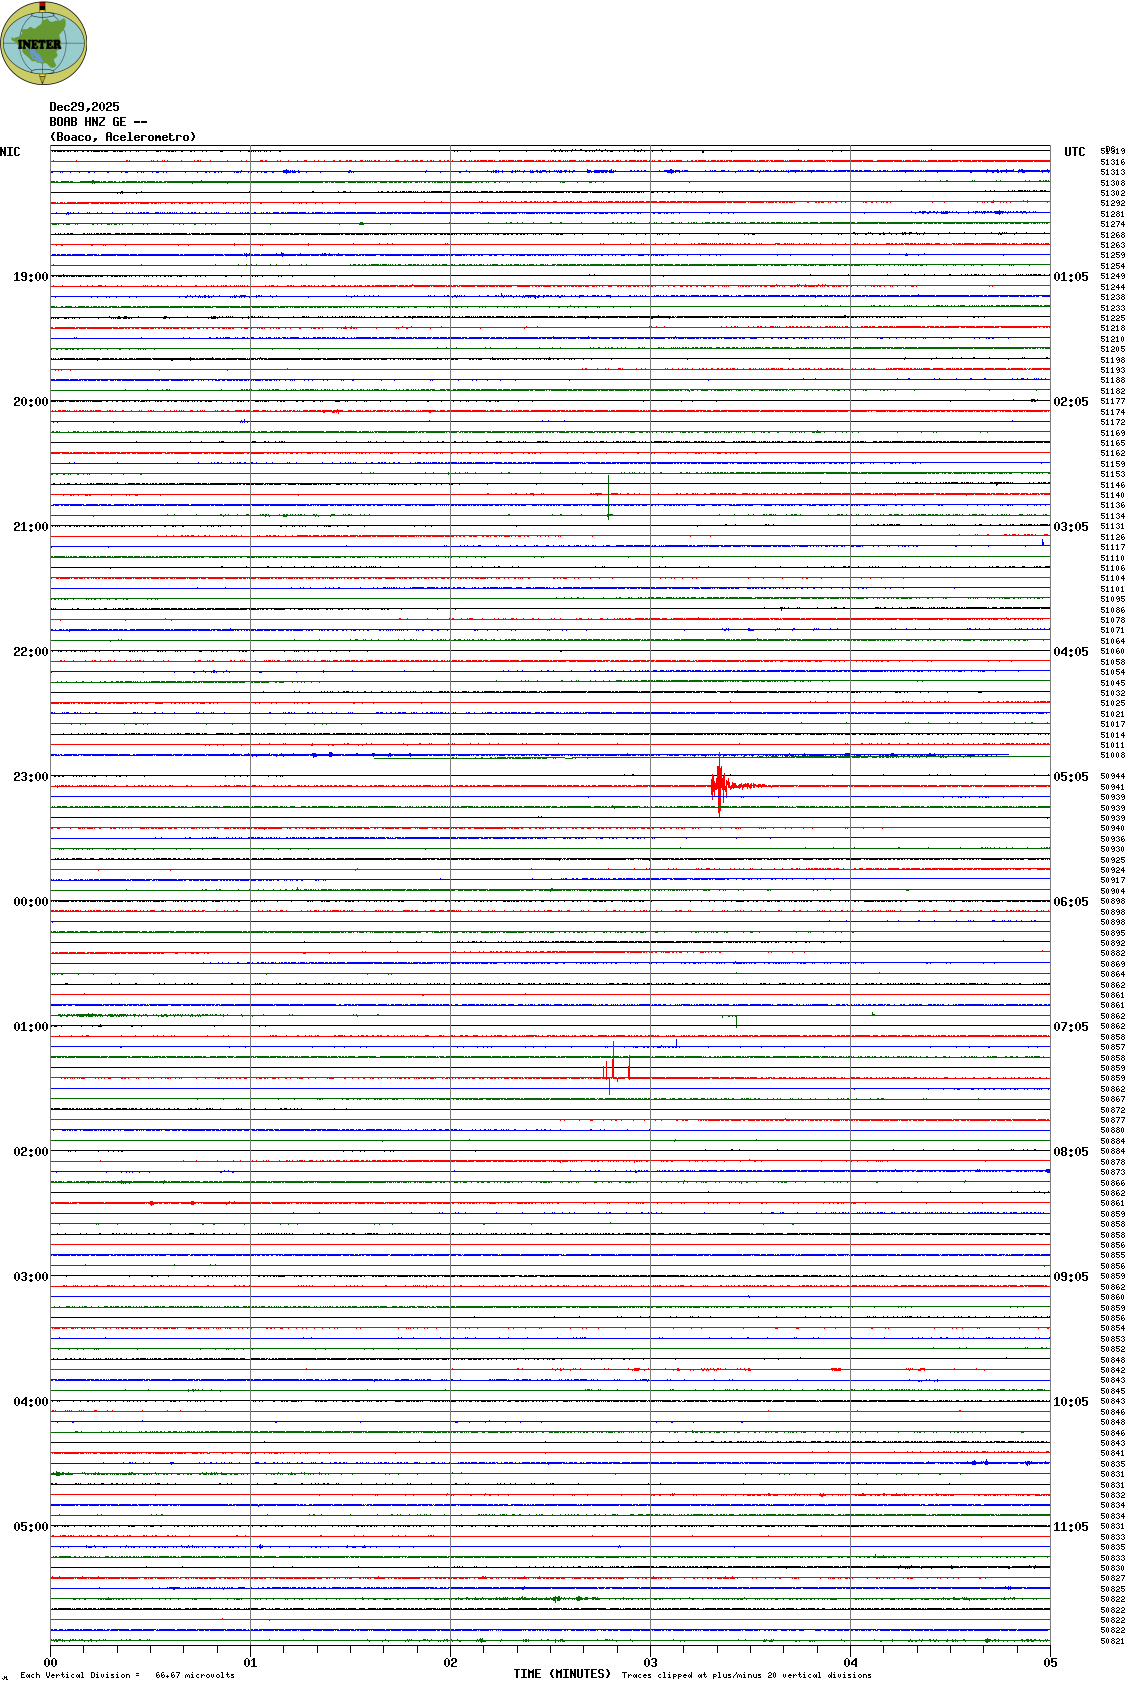The height and width of the screenshot is (1689, 1130).
Task: Click the TIME (MINUTES) axis title
Action: coord(562,1674)
